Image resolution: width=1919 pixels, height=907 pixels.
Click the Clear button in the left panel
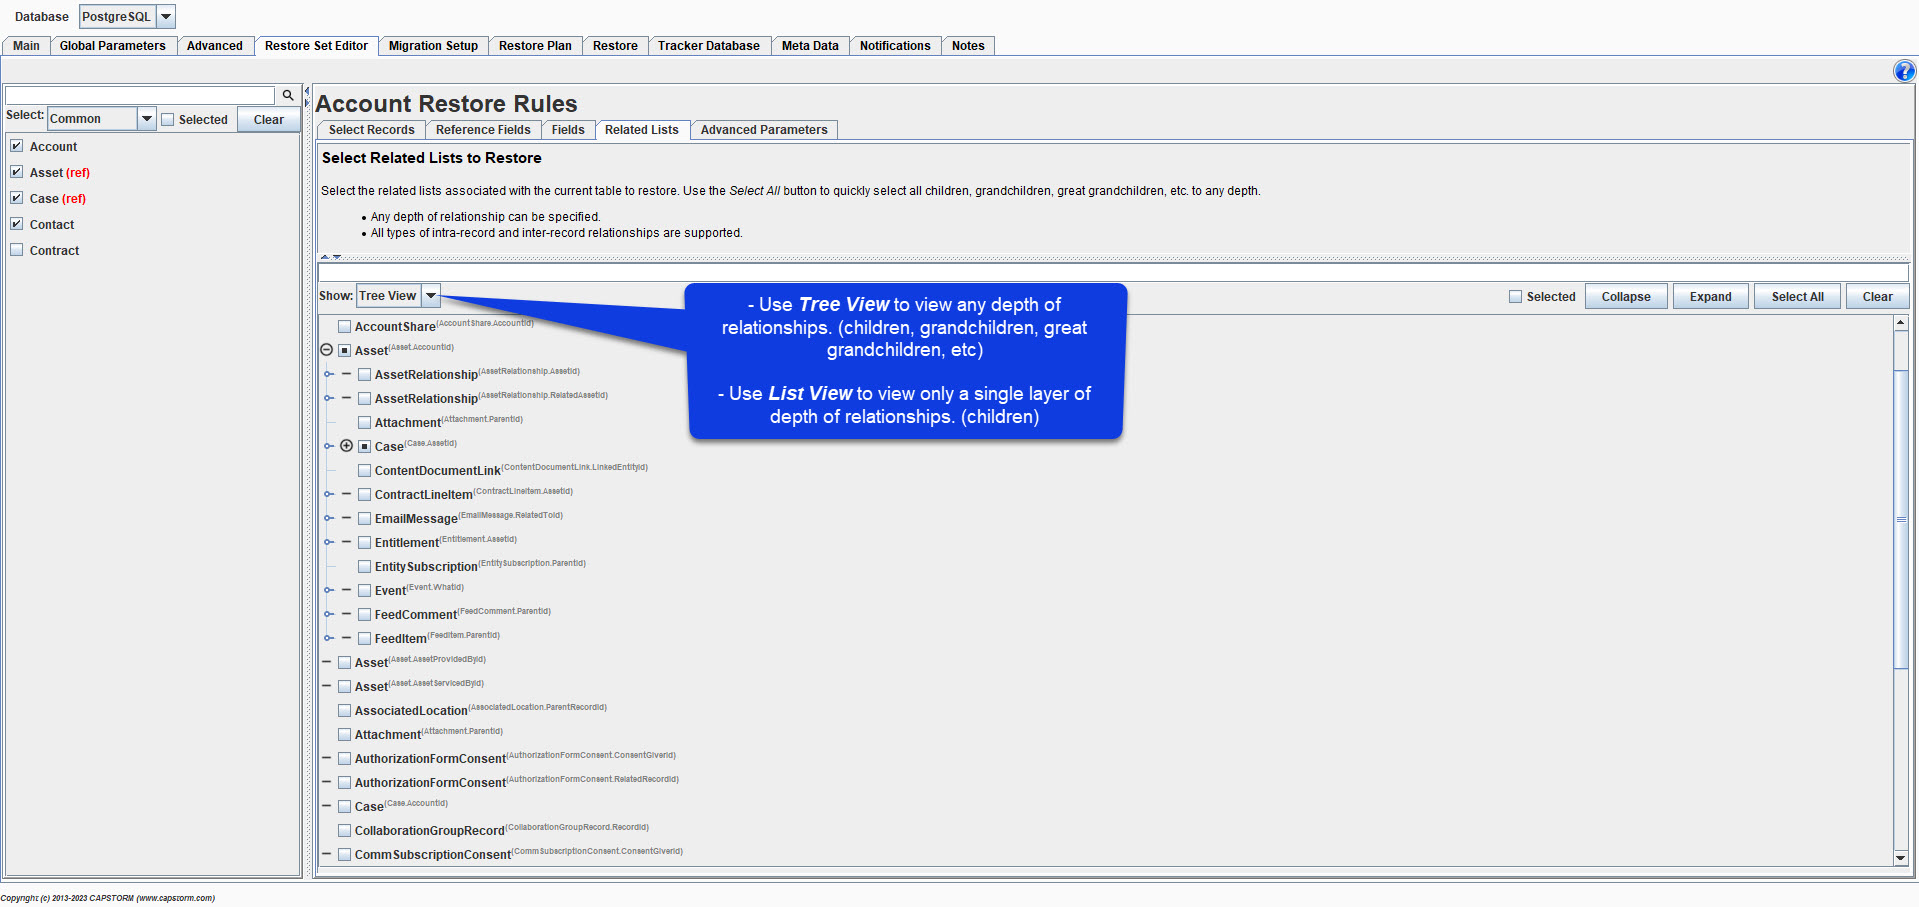[269, 120]
